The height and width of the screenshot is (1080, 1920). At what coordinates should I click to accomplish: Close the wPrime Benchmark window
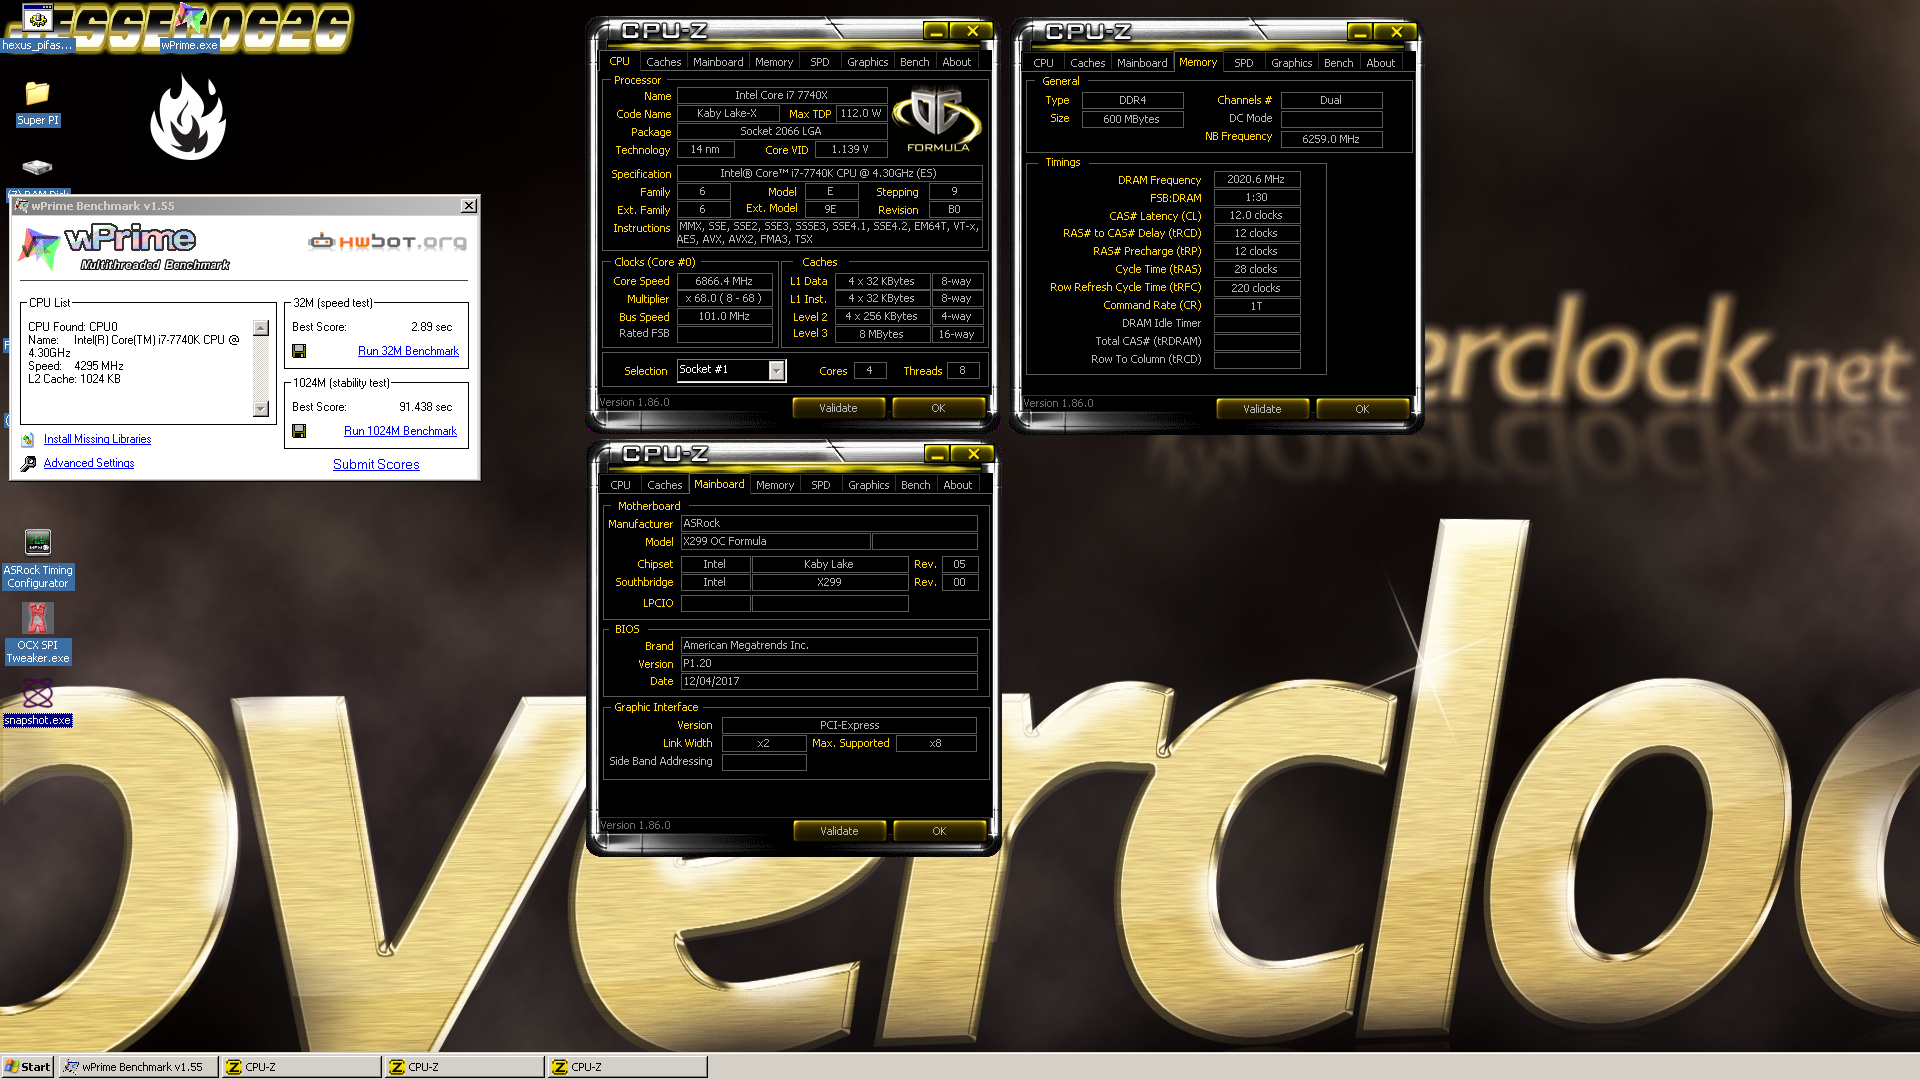(469, 206)
